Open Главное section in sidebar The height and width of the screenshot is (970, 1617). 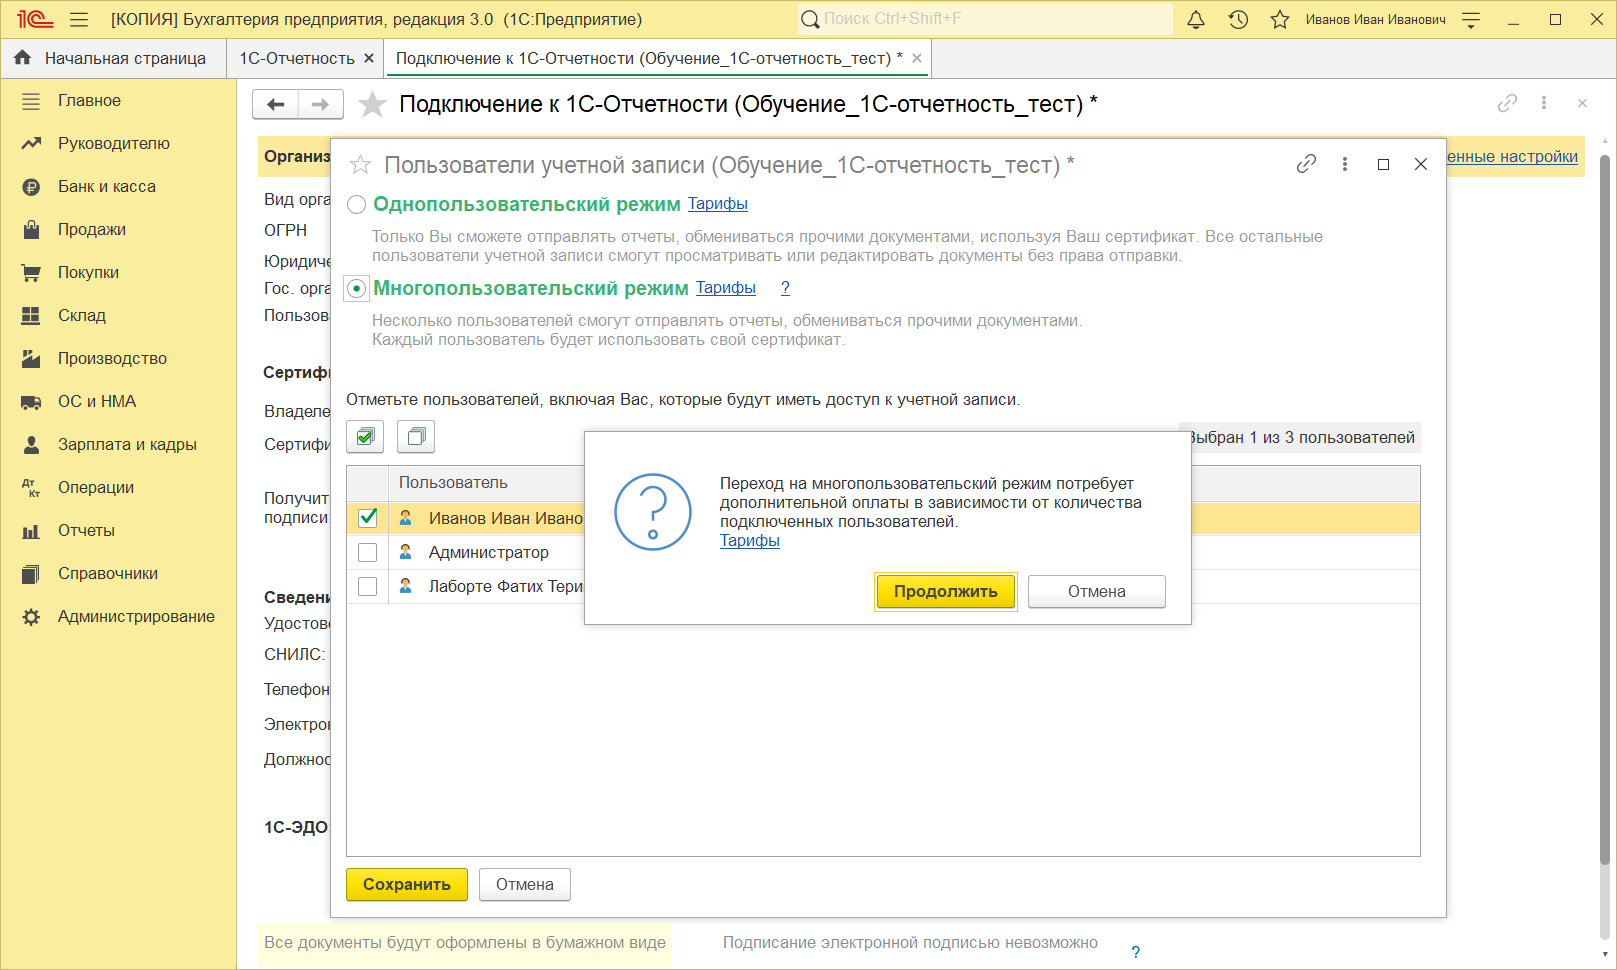coord(89,101)
